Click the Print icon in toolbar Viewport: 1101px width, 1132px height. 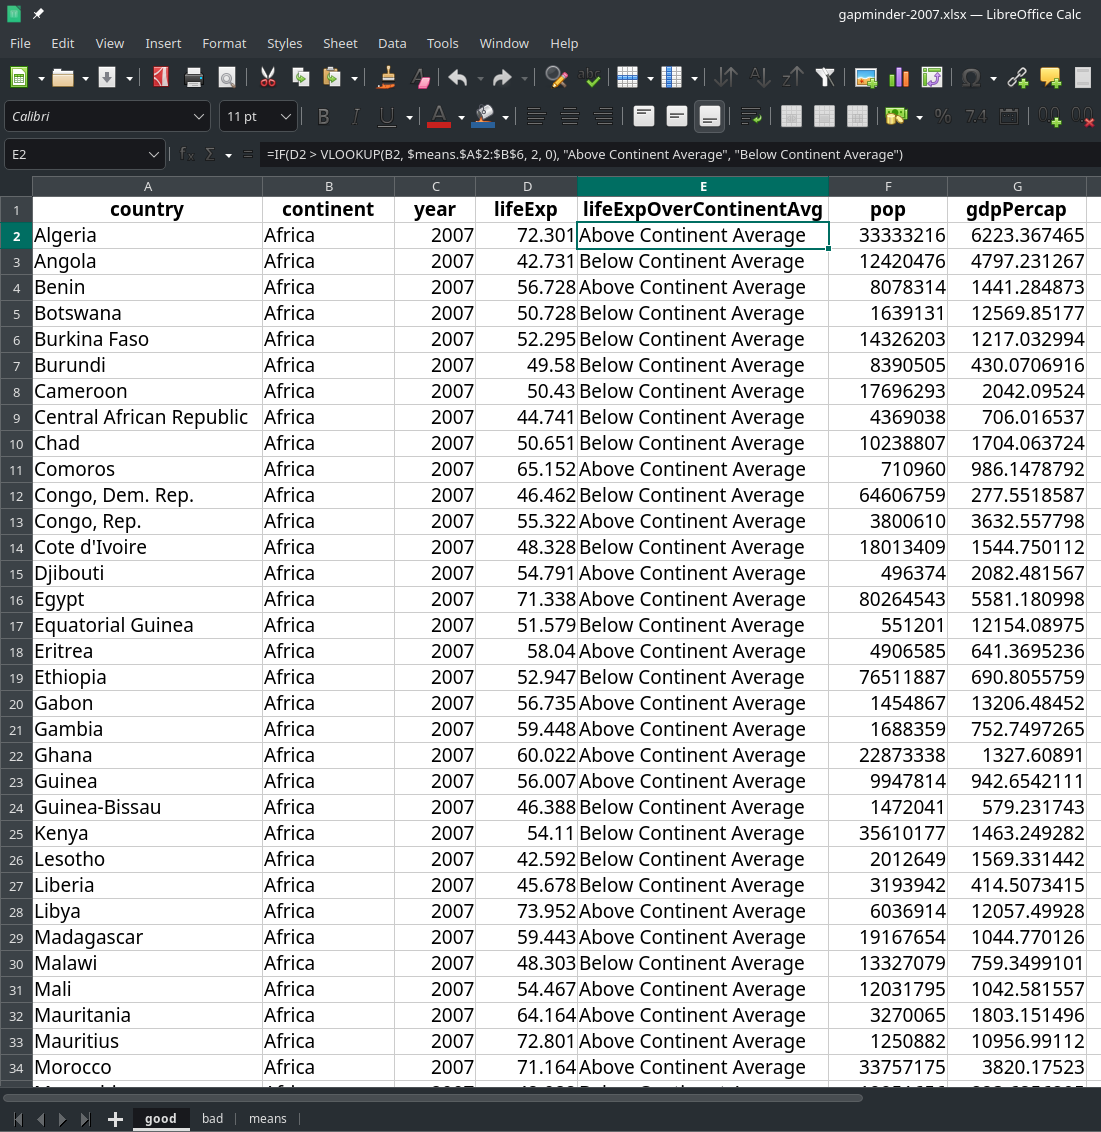[x=194, y=78]
